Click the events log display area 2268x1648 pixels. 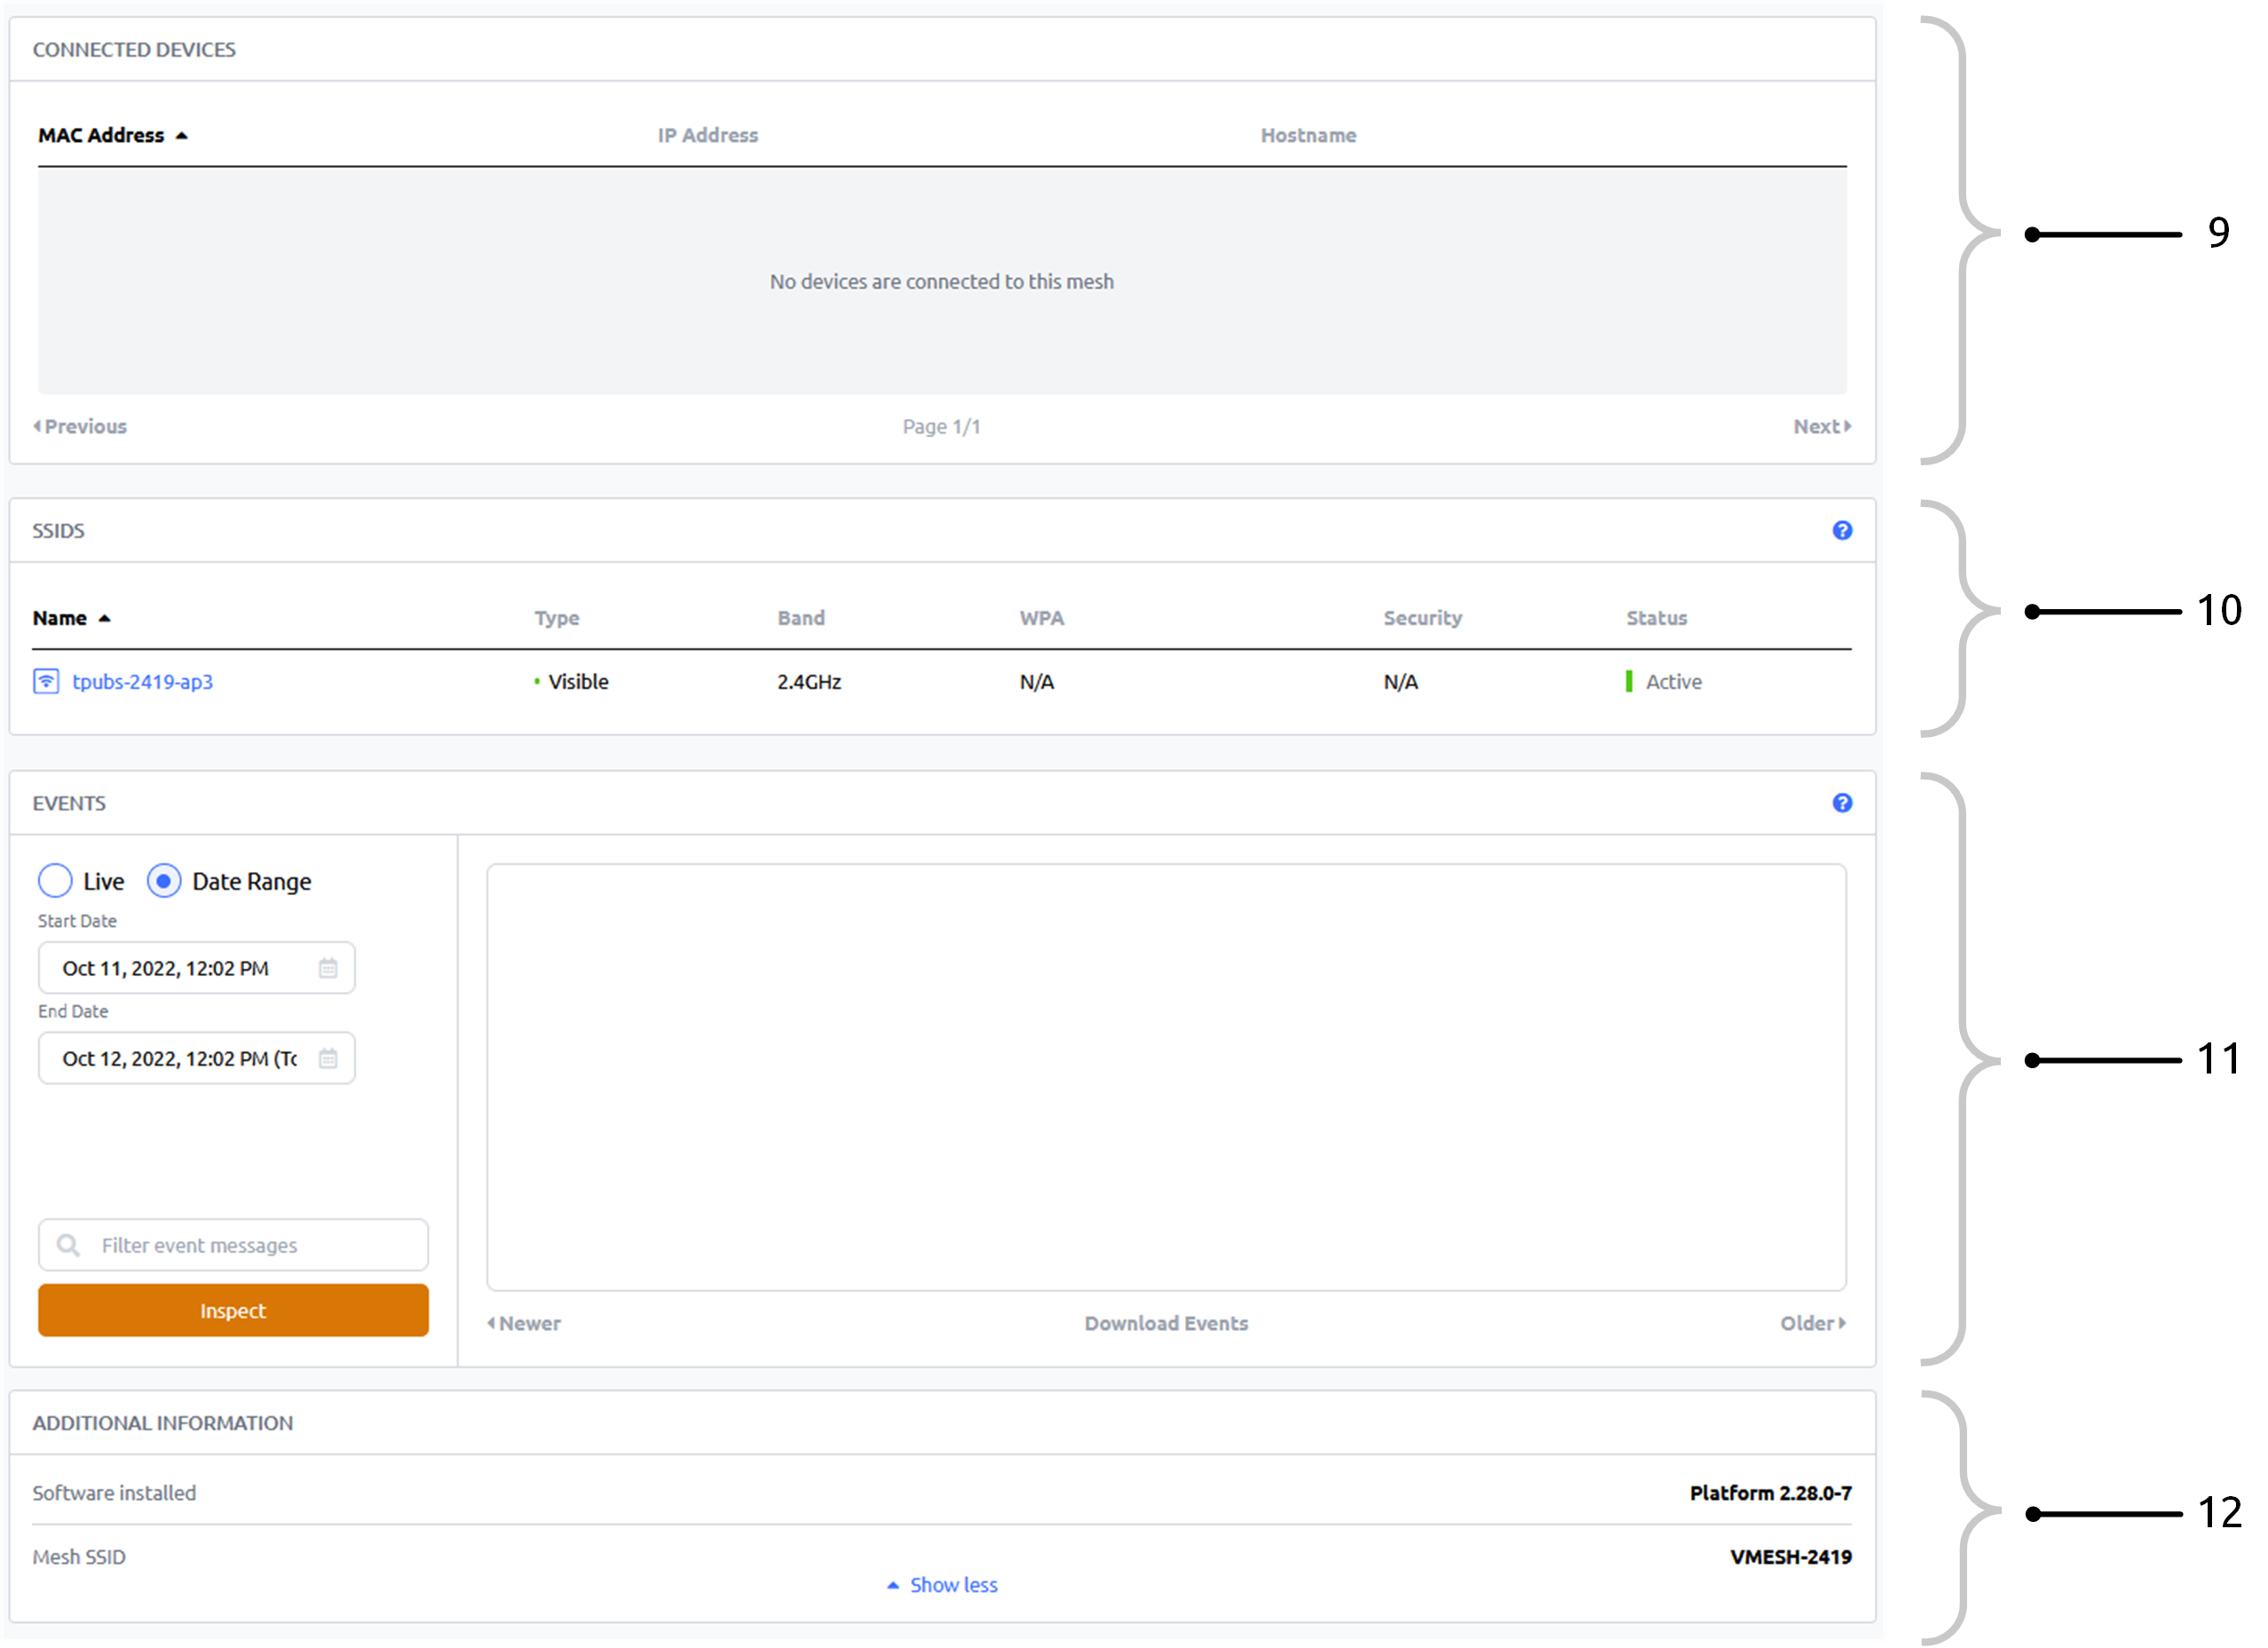(1166, 1077)
